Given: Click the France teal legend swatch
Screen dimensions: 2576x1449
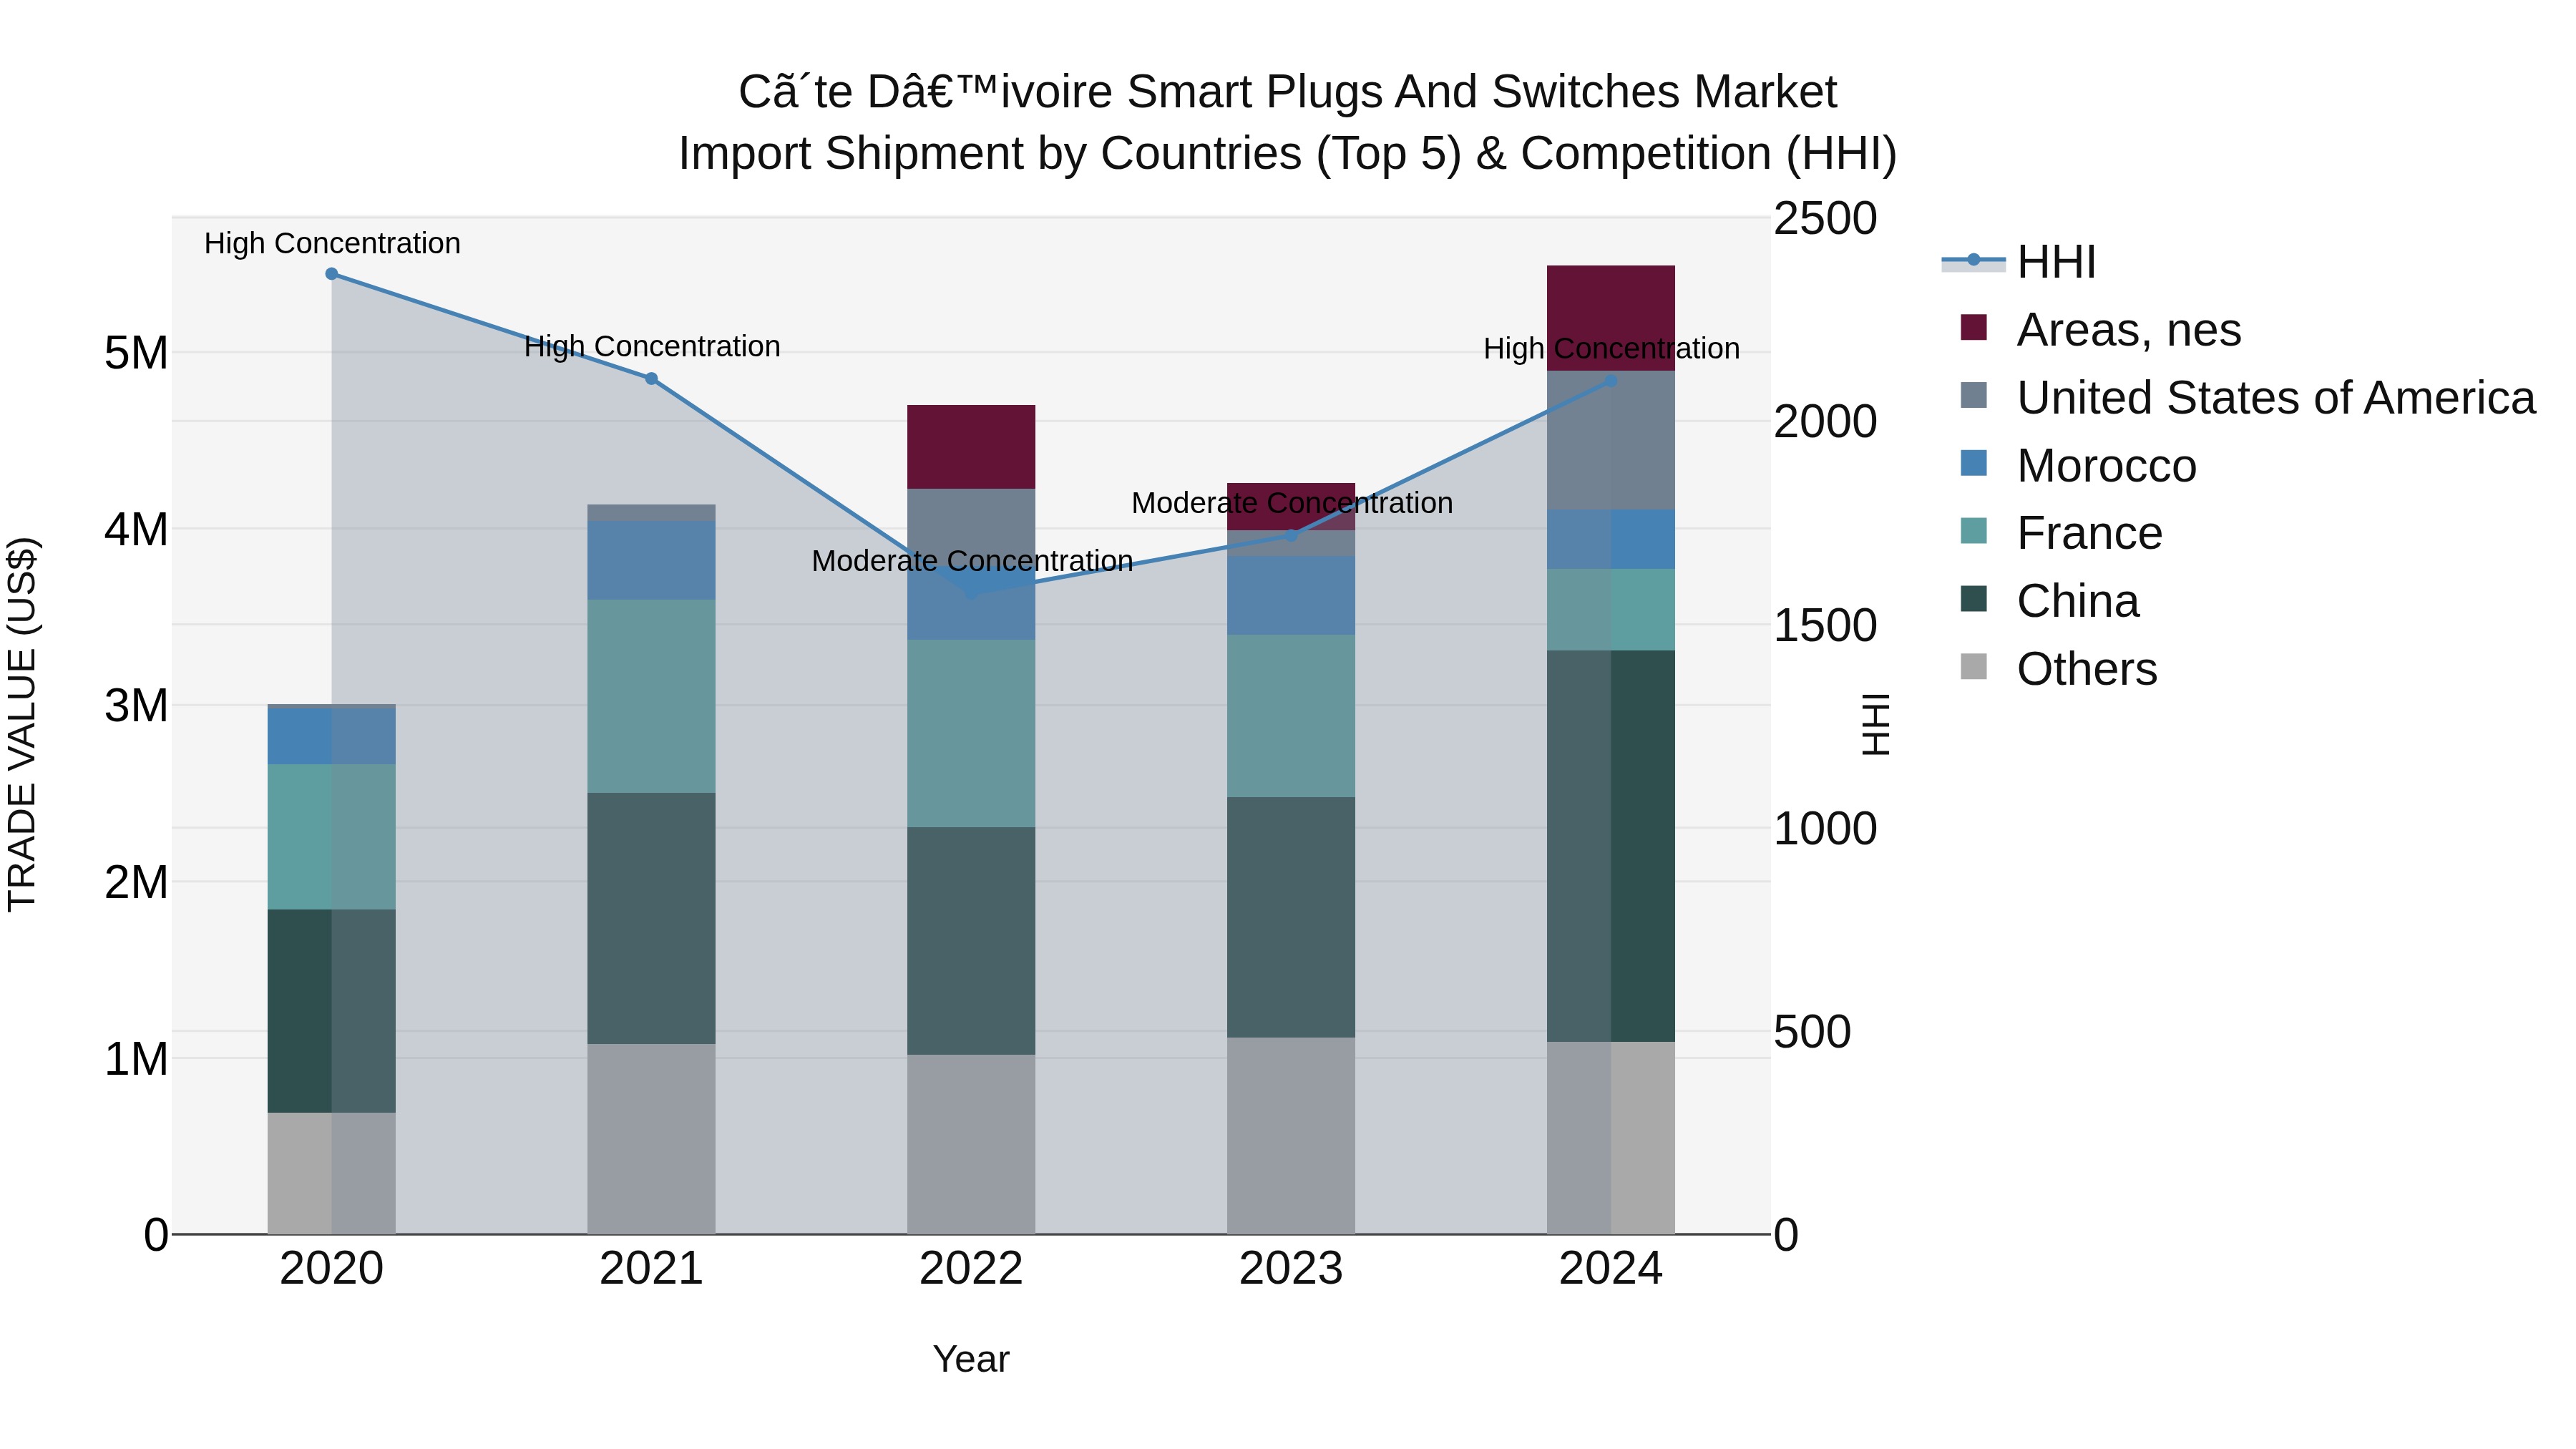Looking at the screenshot, I should click(x=1974, y=530).
